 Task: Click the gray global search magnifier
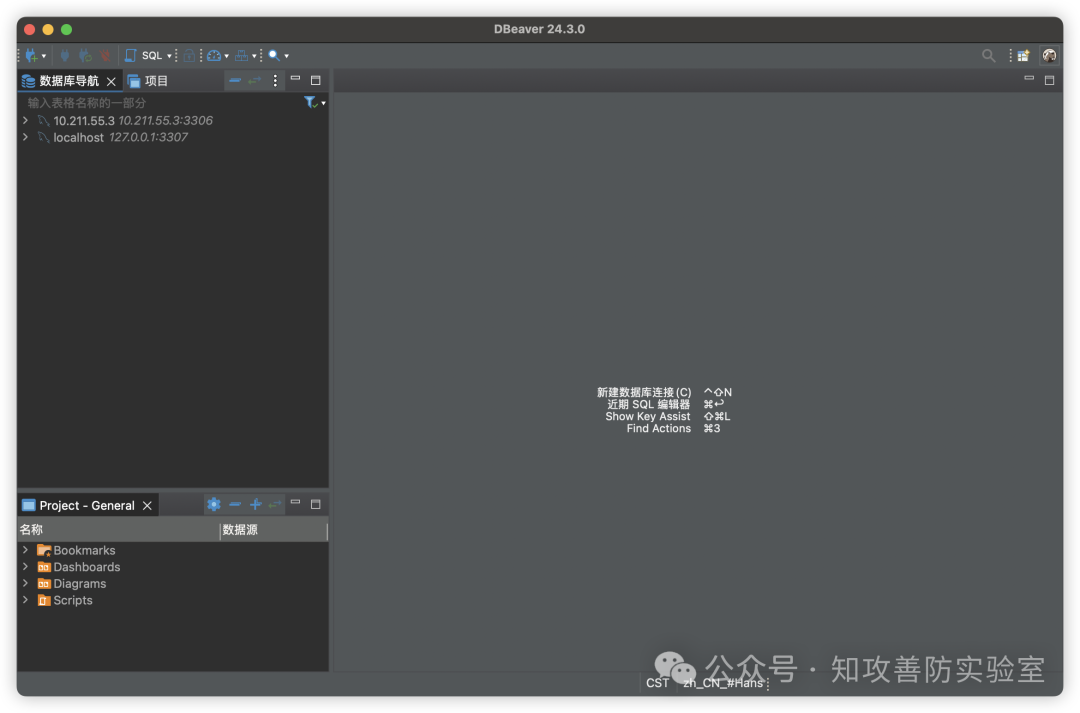point(988,56)
